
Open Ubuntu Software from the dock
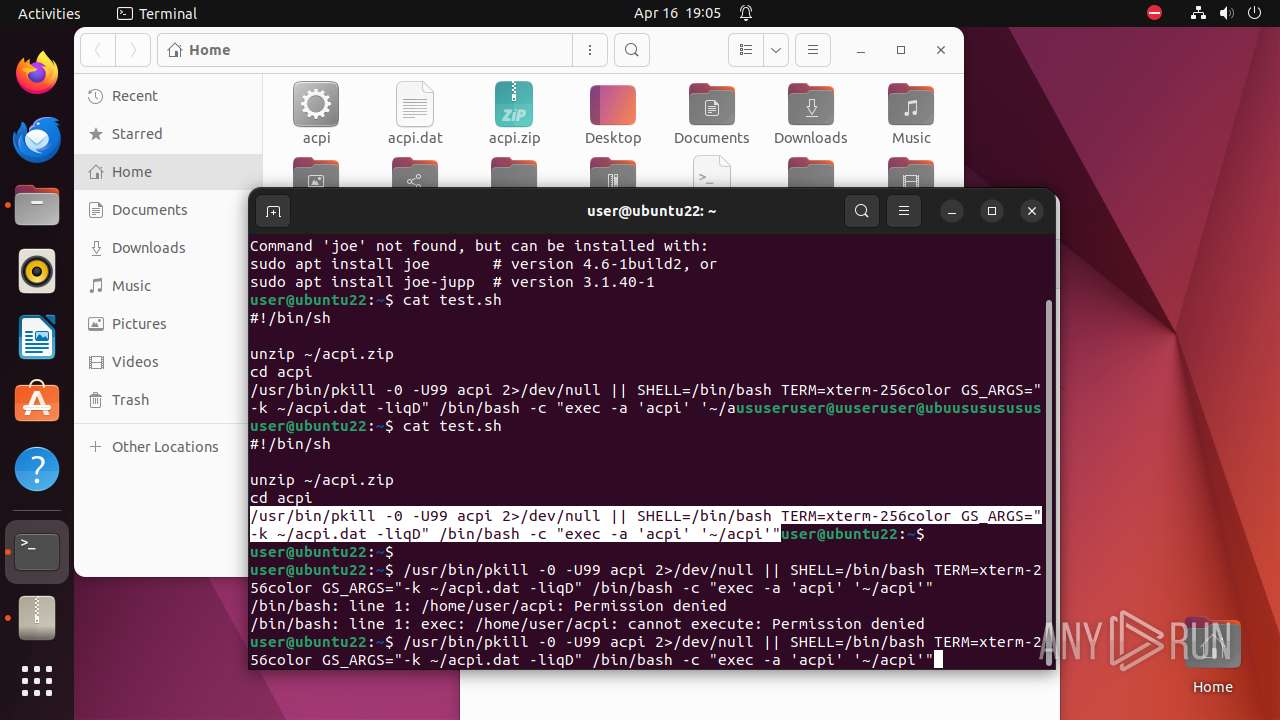pos(37,403)
